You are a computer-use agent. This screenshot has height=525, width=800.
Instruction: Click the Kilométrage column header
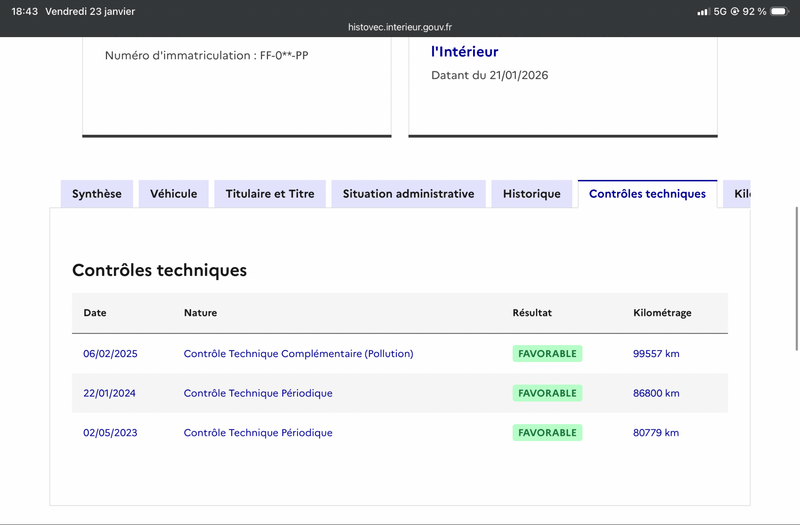(662, 313)
